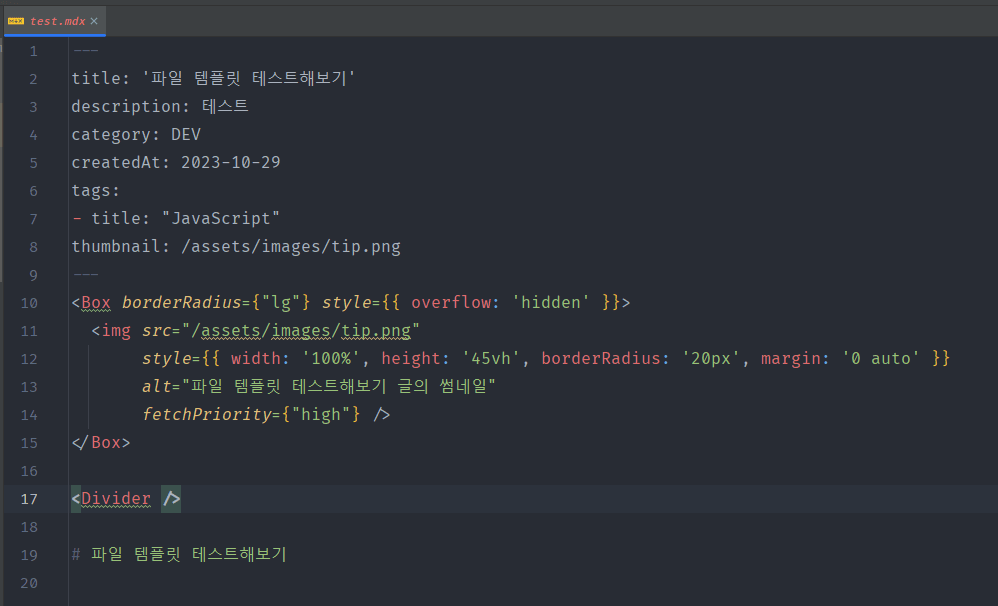The height and width of the screenshot is (606, 998).
Task: Click line number 17 in the gutter
Action: 29,499
